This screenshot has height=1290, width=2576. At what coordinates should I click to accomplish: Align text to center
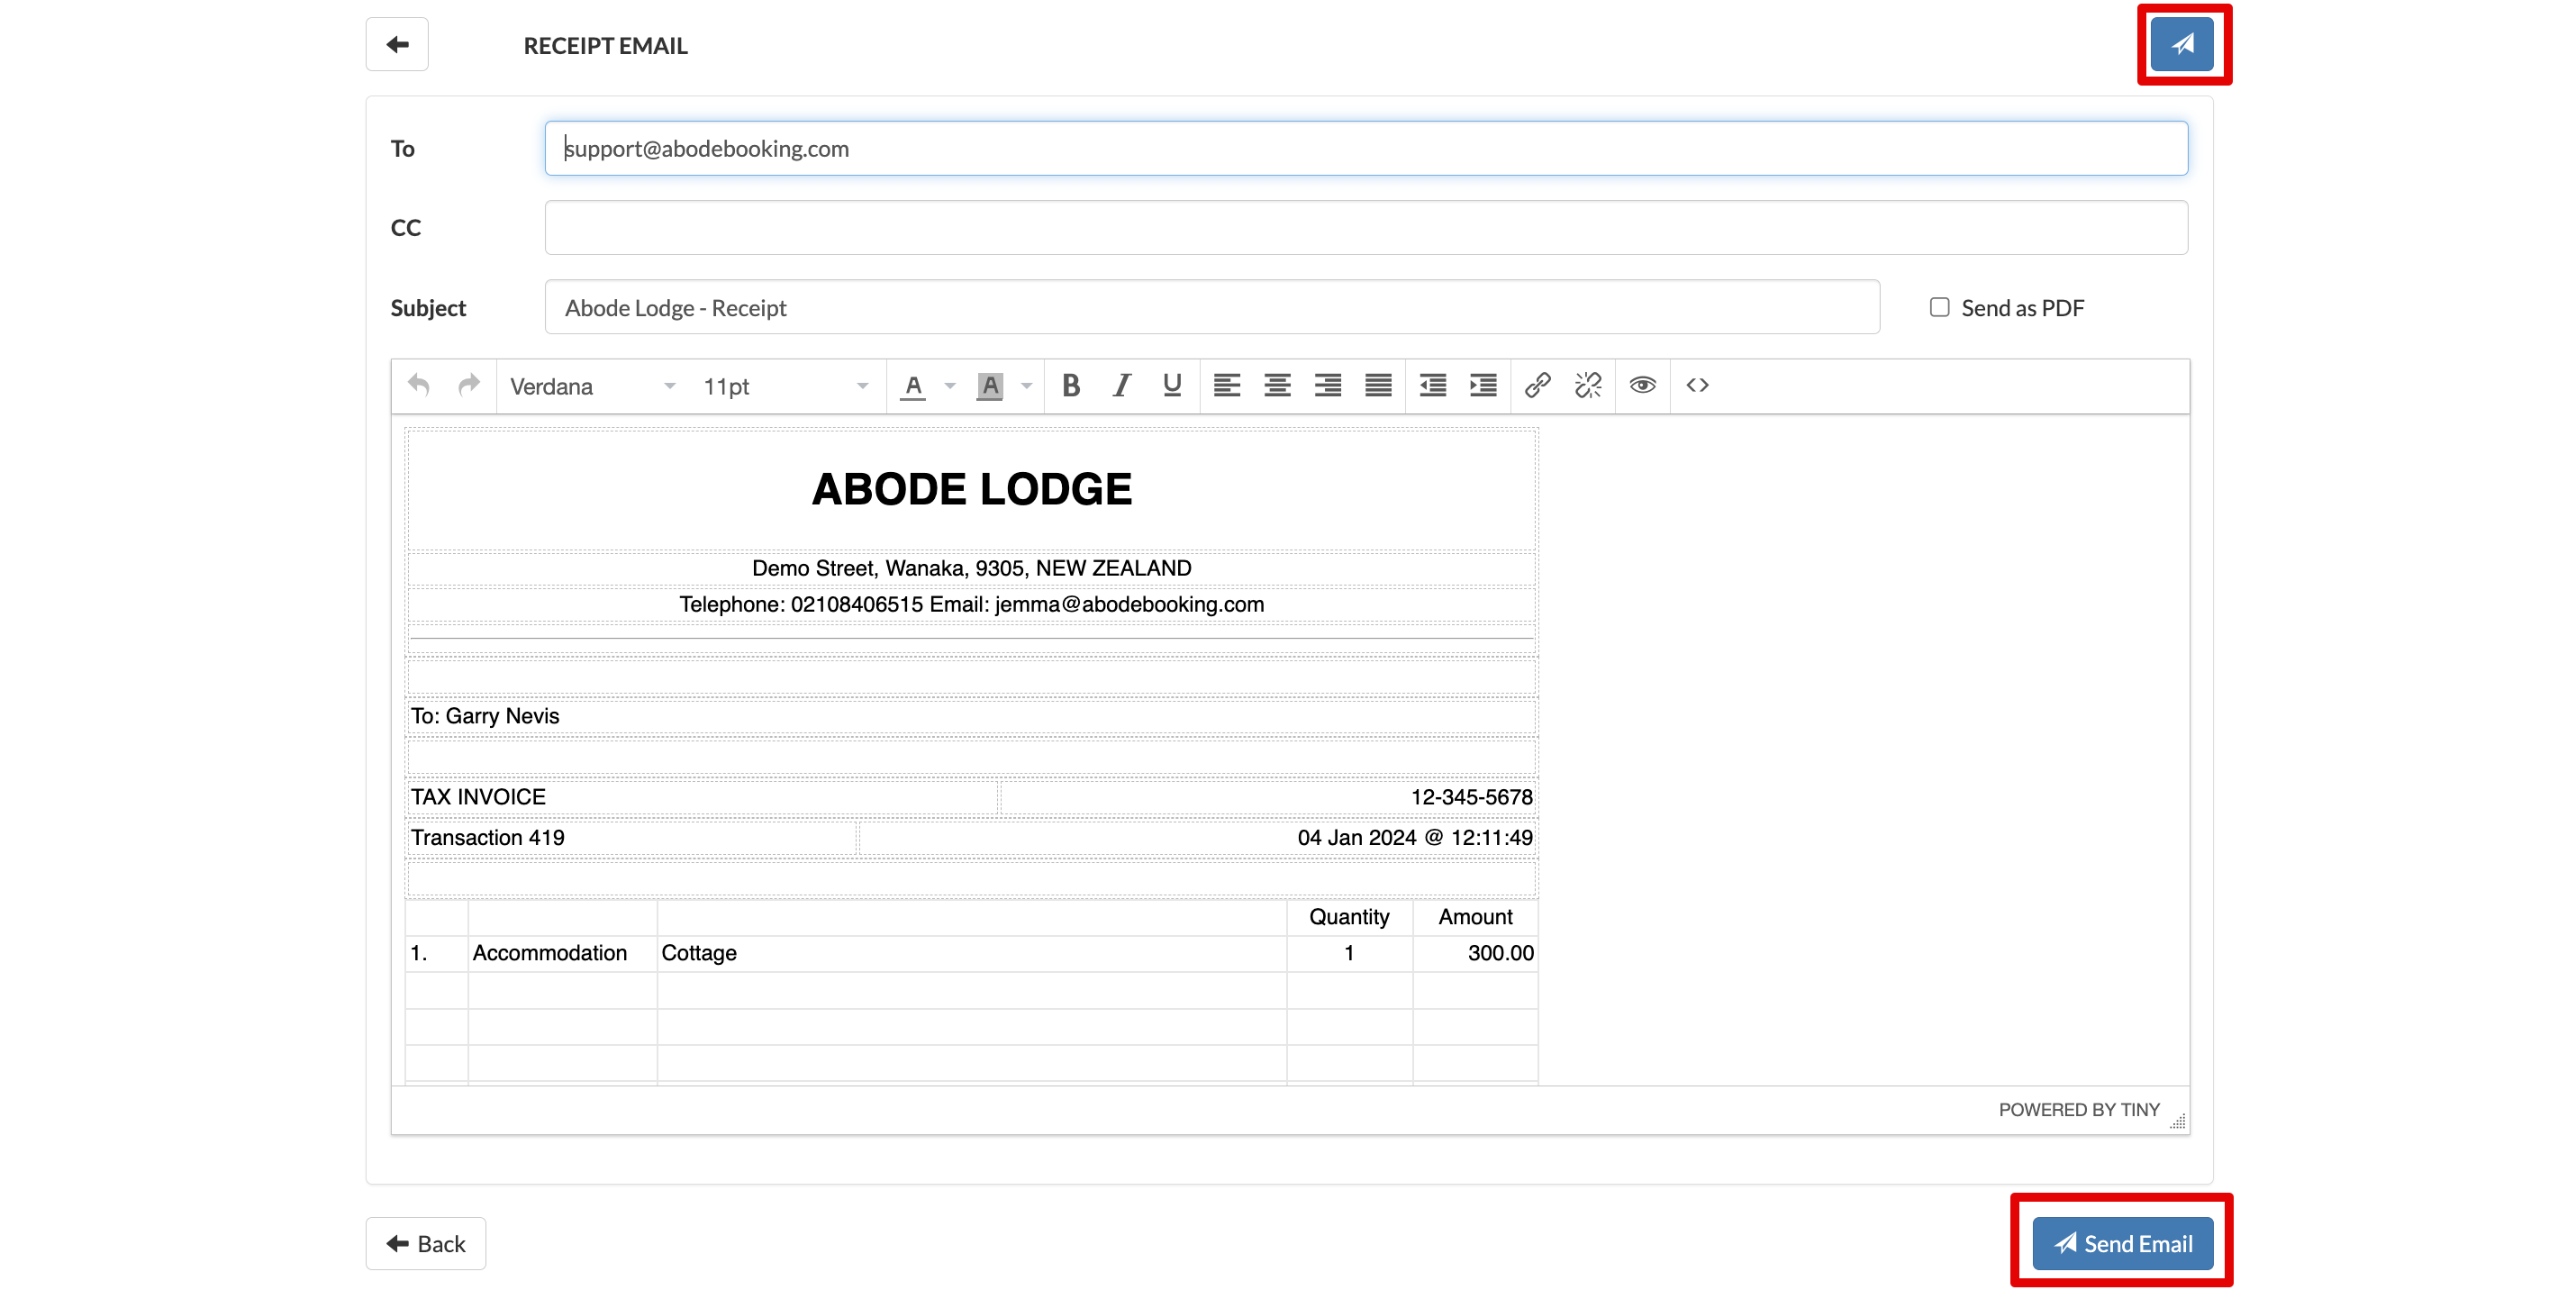coord(1277,386)
